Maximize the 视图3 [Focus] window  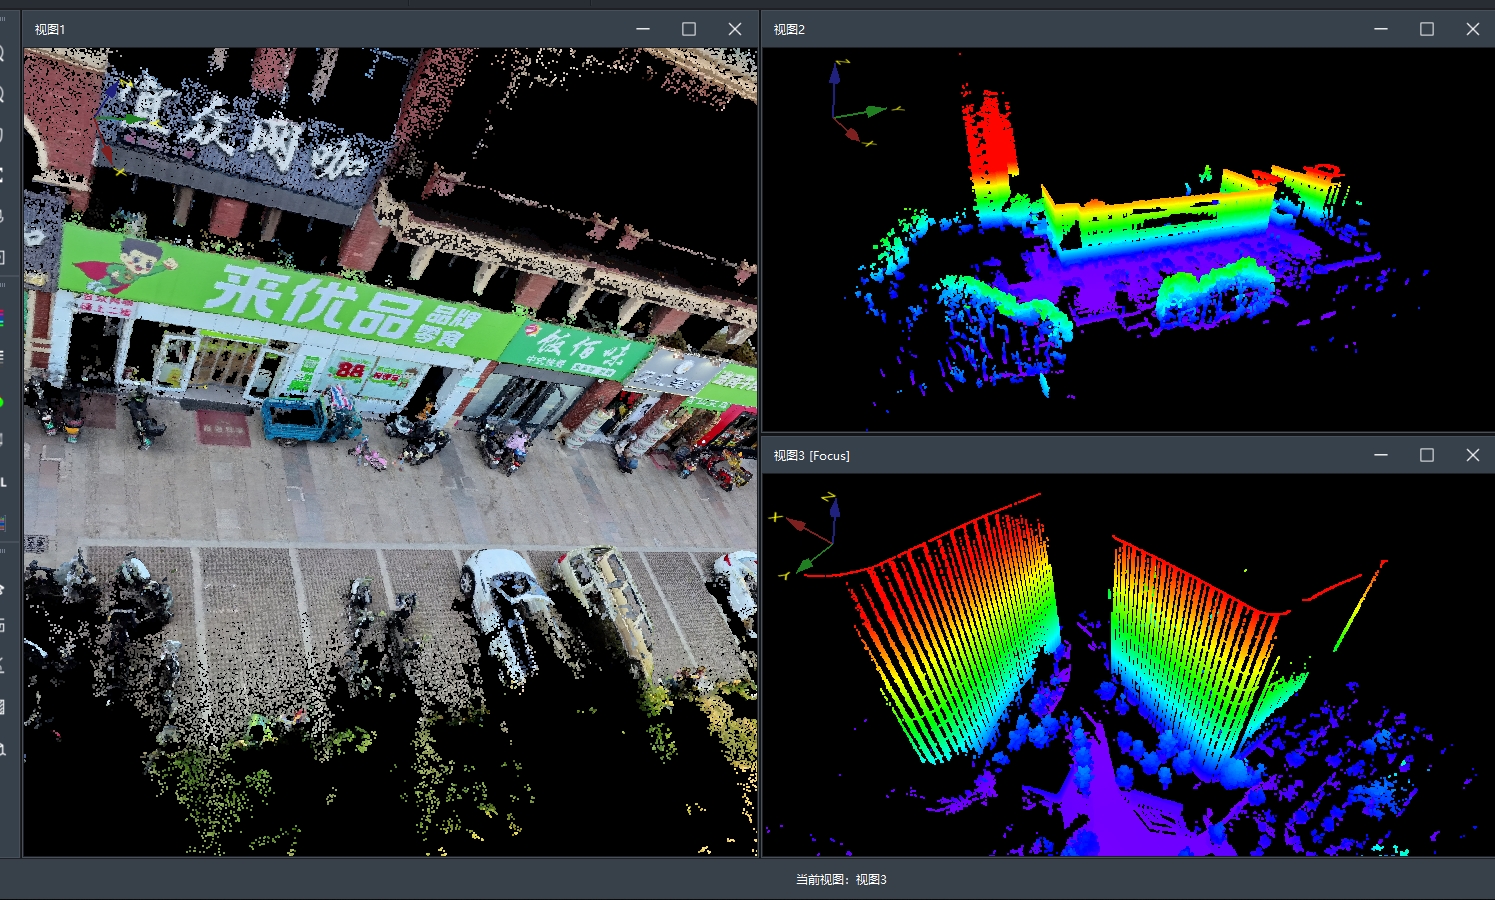pyautogui.click(x=1427, y=455)
